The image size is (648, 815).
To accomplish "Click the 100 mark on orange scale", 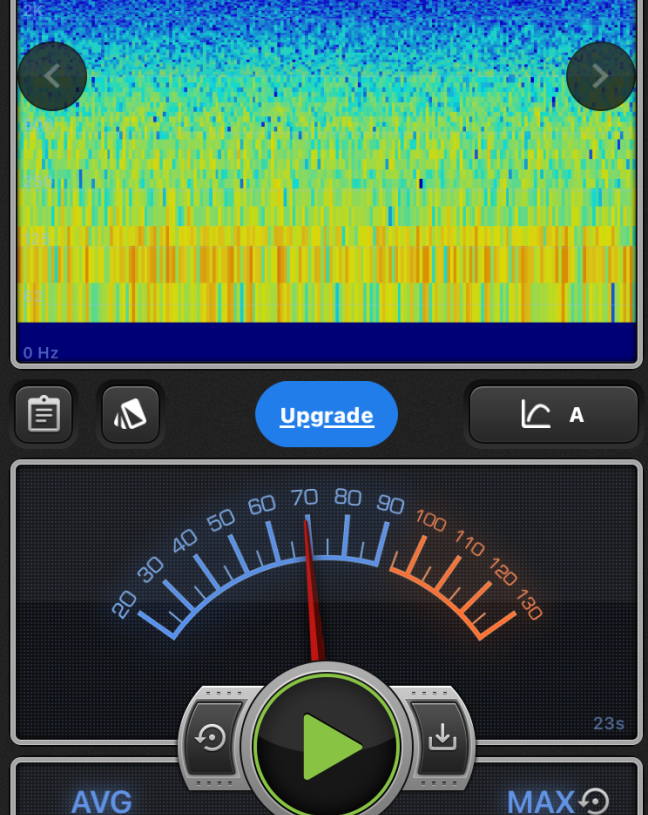I will pyautogui.click(x=430, y=520).
